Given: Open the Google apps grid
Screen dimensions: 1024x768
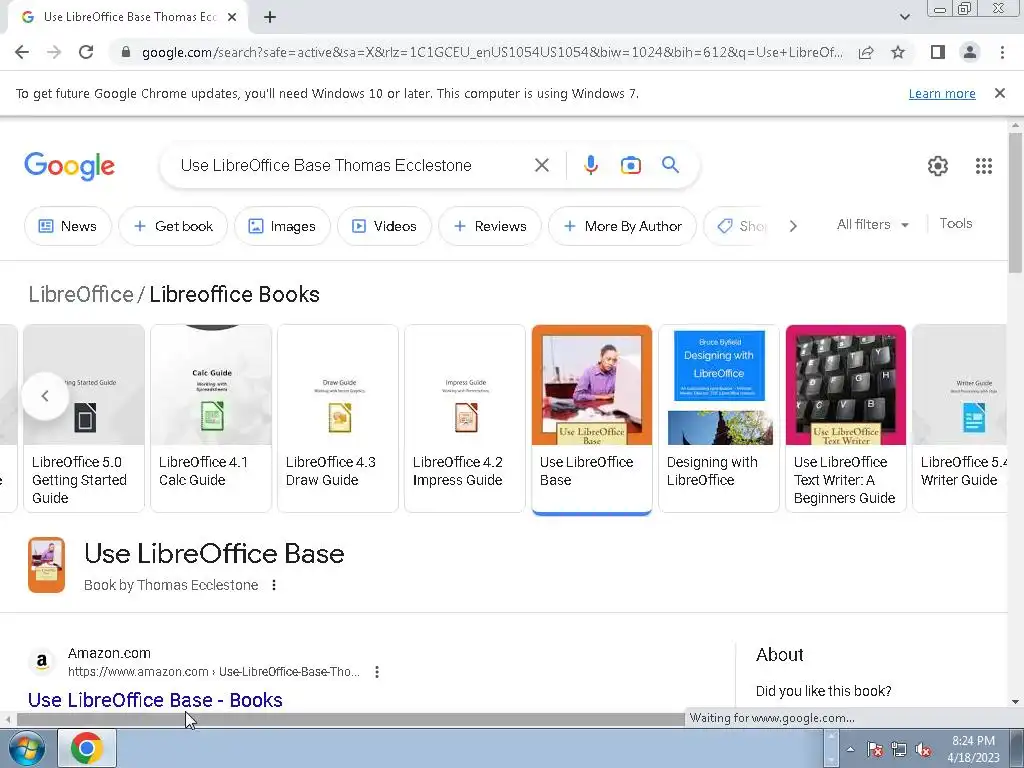Looking at the screenshot, I should pyautogui.click(x=984, y=166).
